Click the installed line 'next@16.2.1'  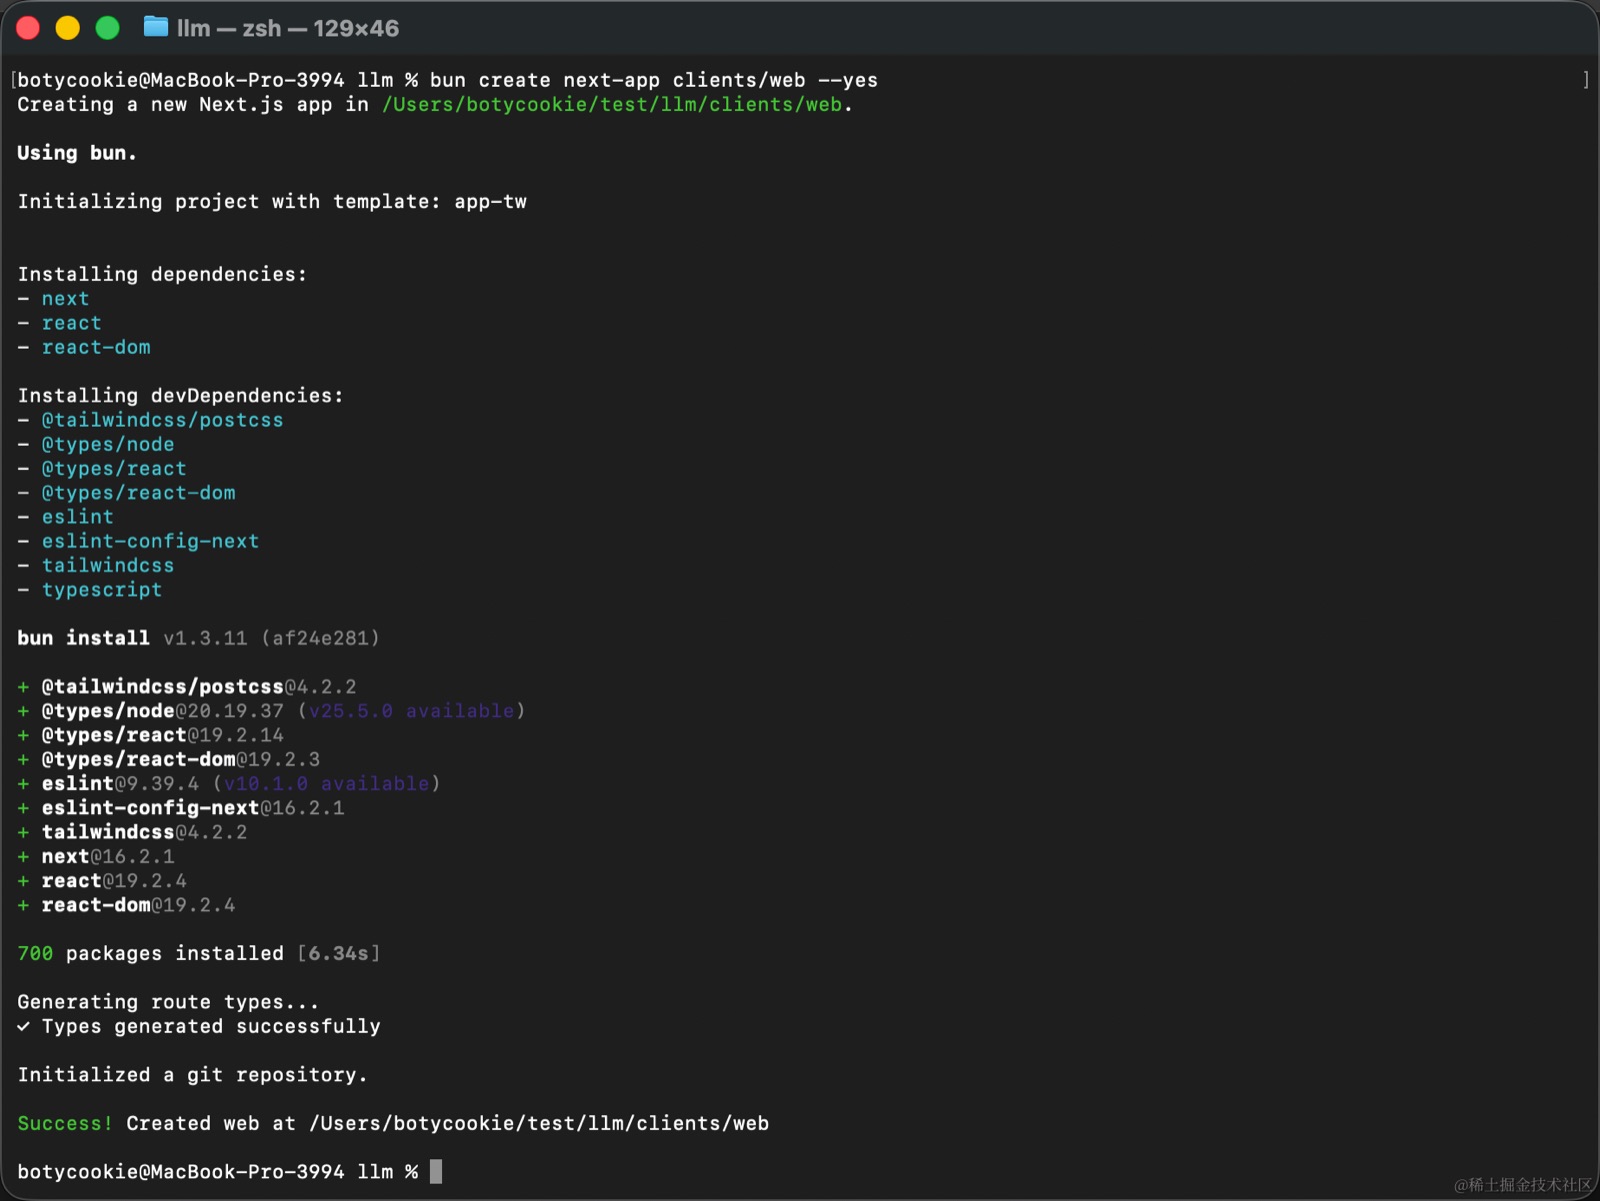coord(108,856)
